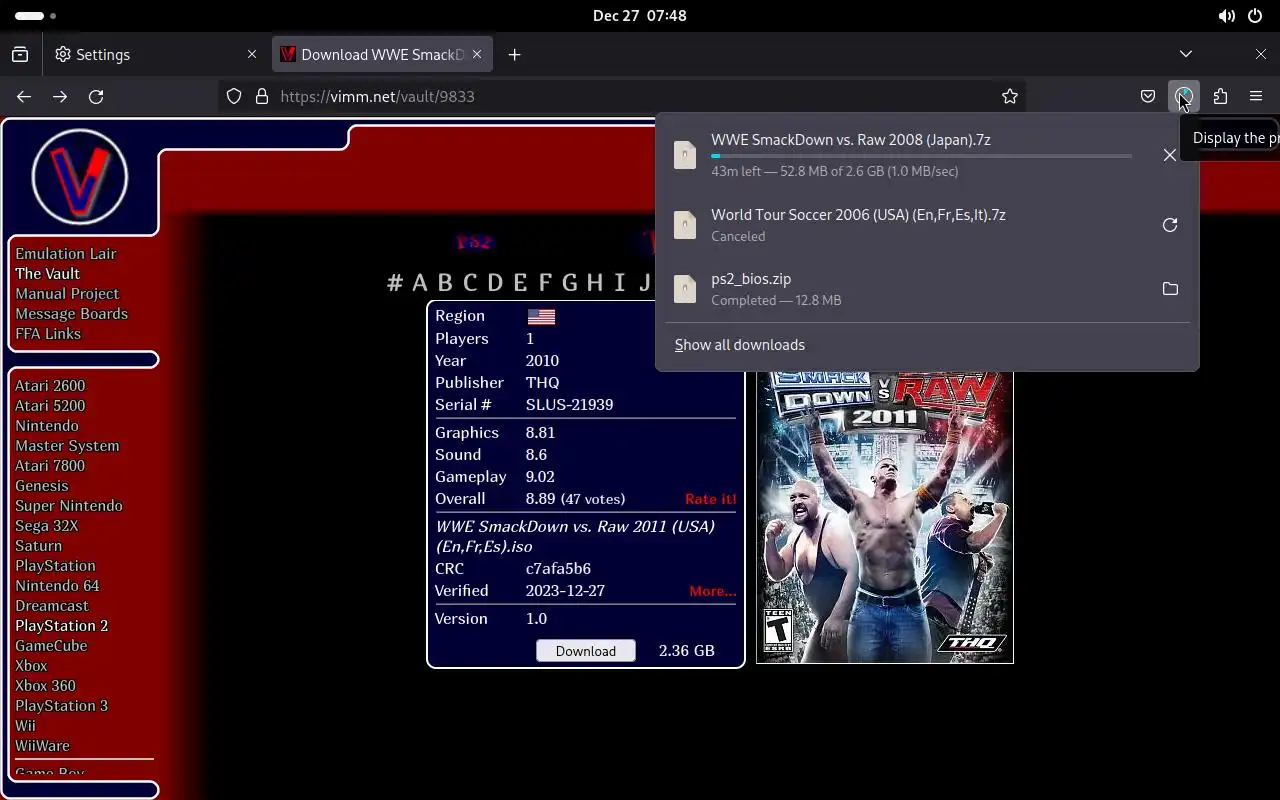1280x800 pixels.
Task: Open the system volume indicator
Action: [x=1226, y=16]
